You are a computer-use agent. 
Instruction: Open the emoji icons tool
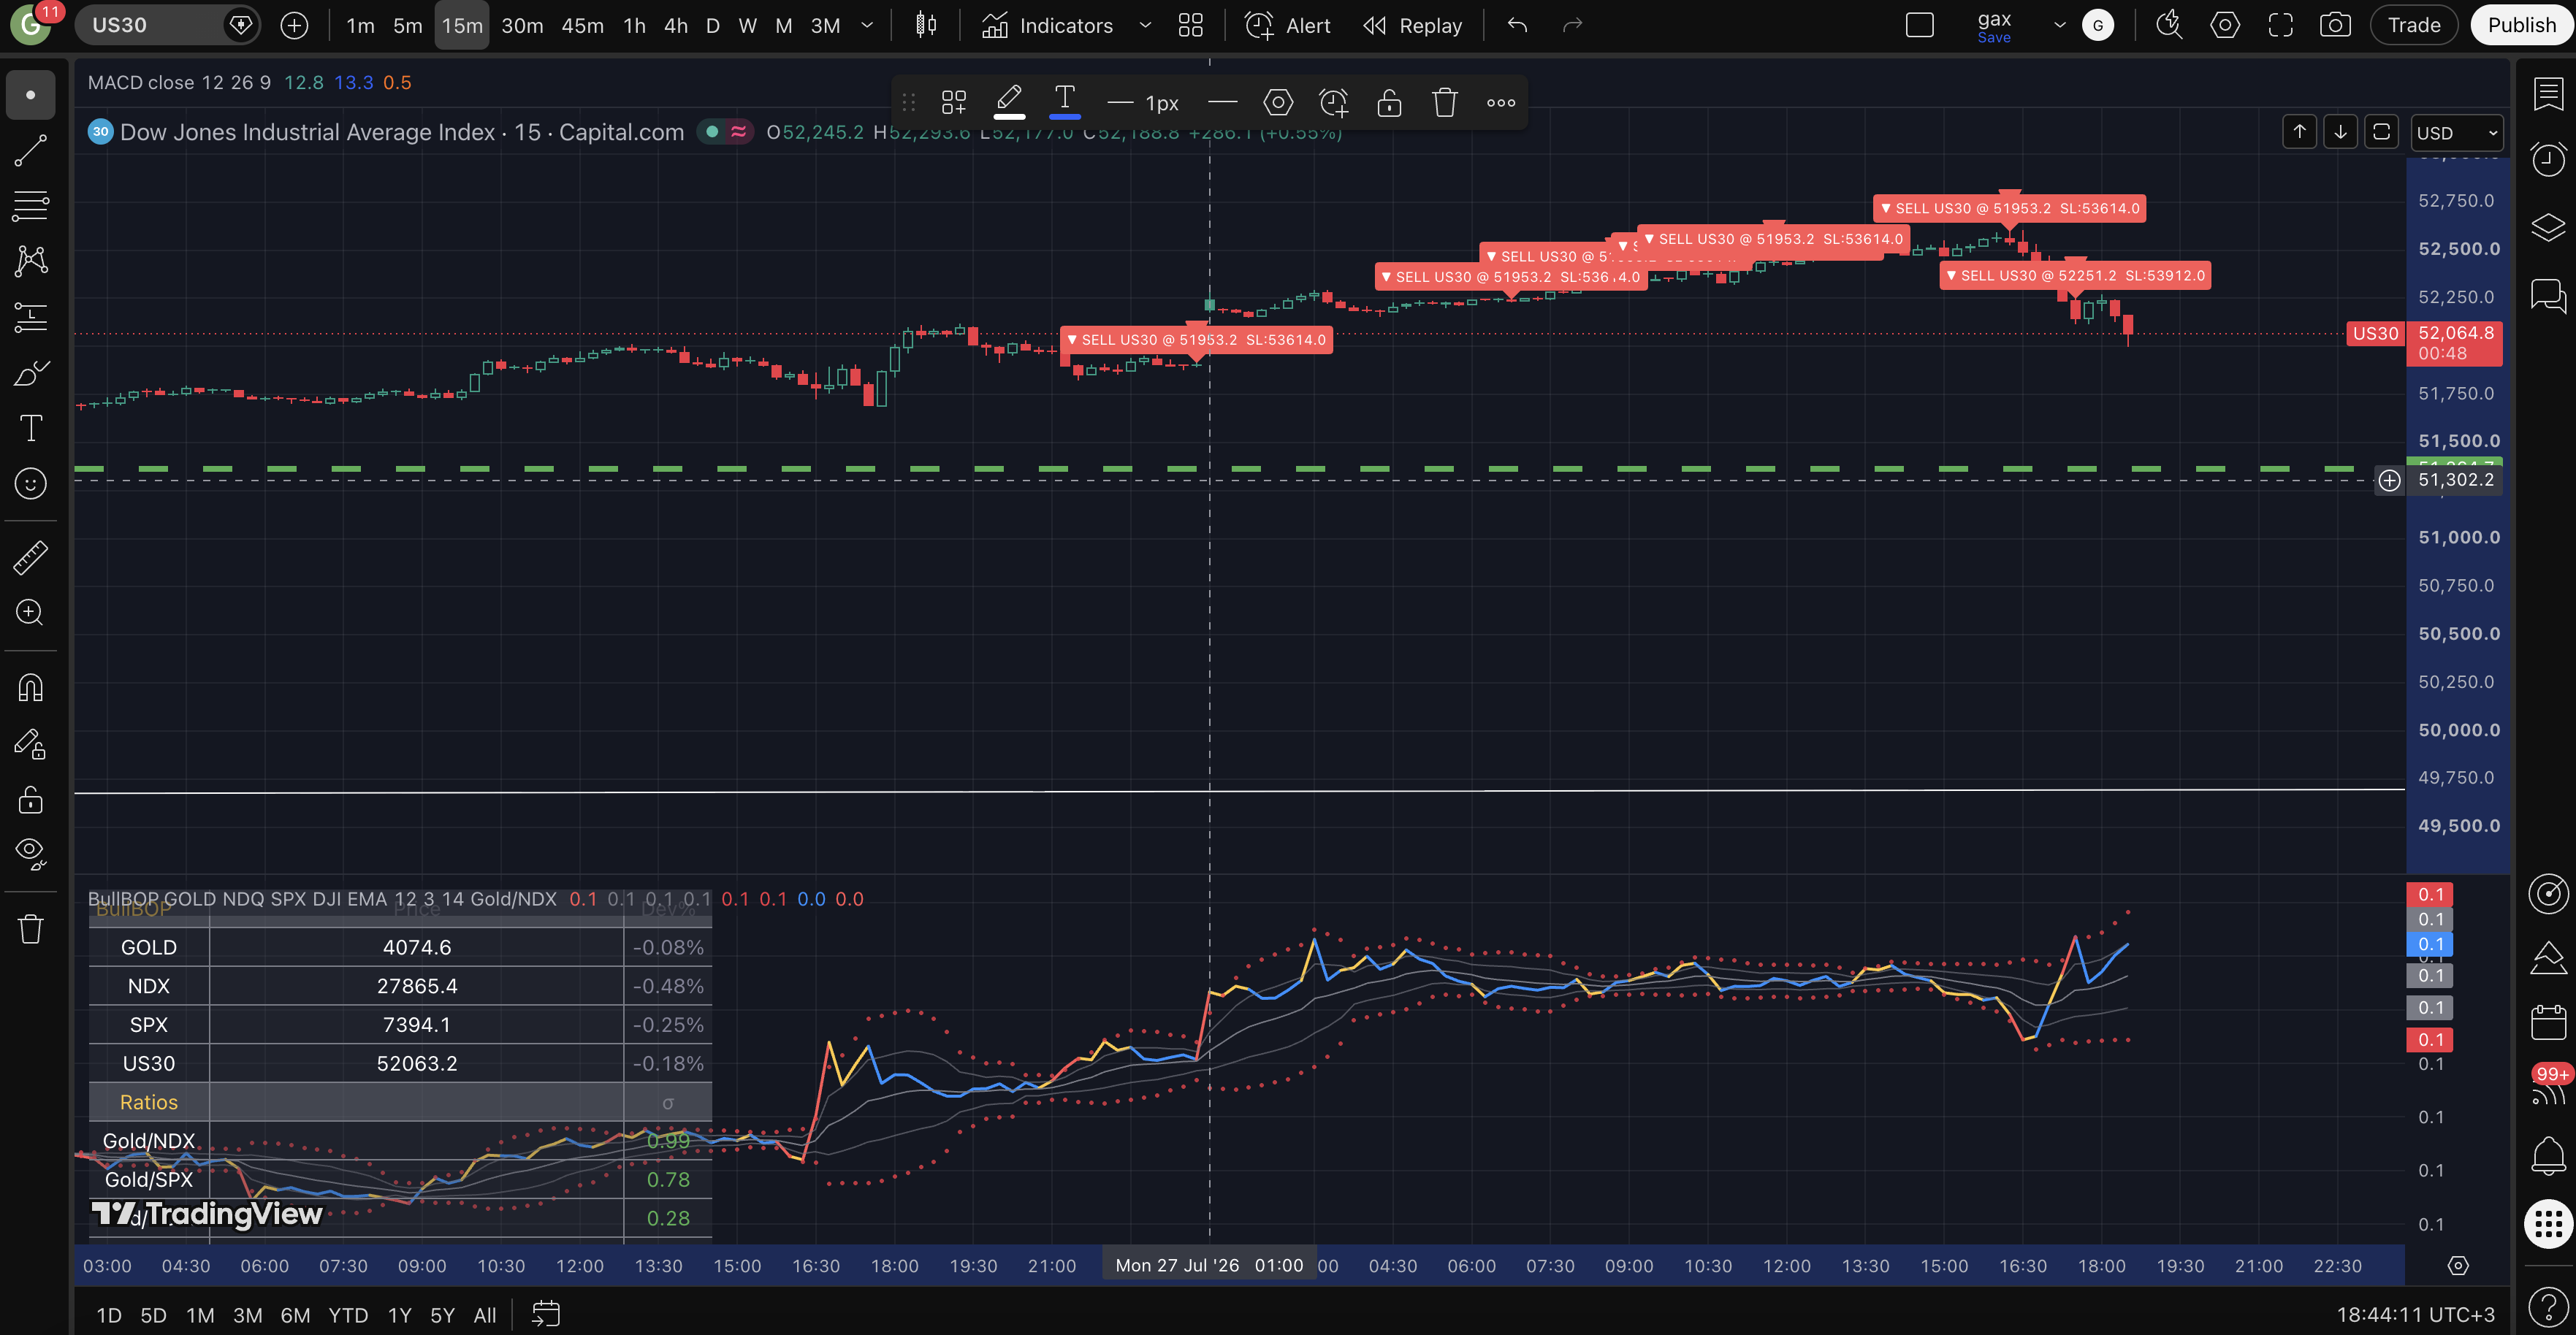point(30,484)
